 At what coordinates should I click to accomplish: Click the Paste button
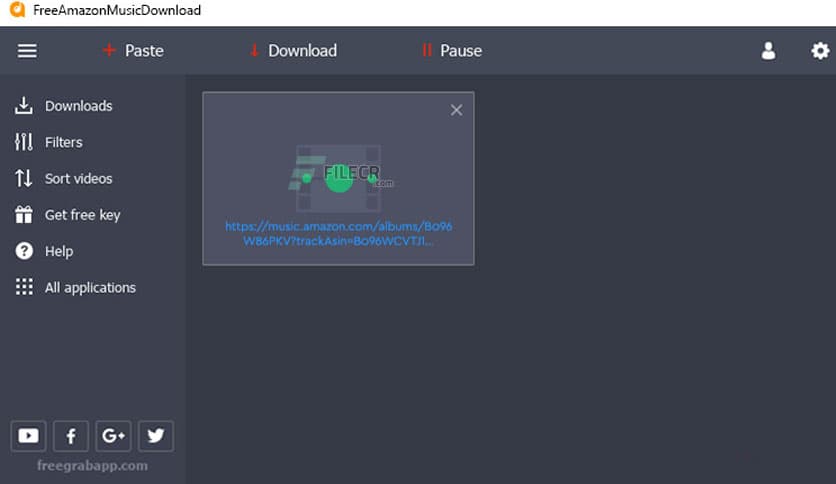coord(133,51)
